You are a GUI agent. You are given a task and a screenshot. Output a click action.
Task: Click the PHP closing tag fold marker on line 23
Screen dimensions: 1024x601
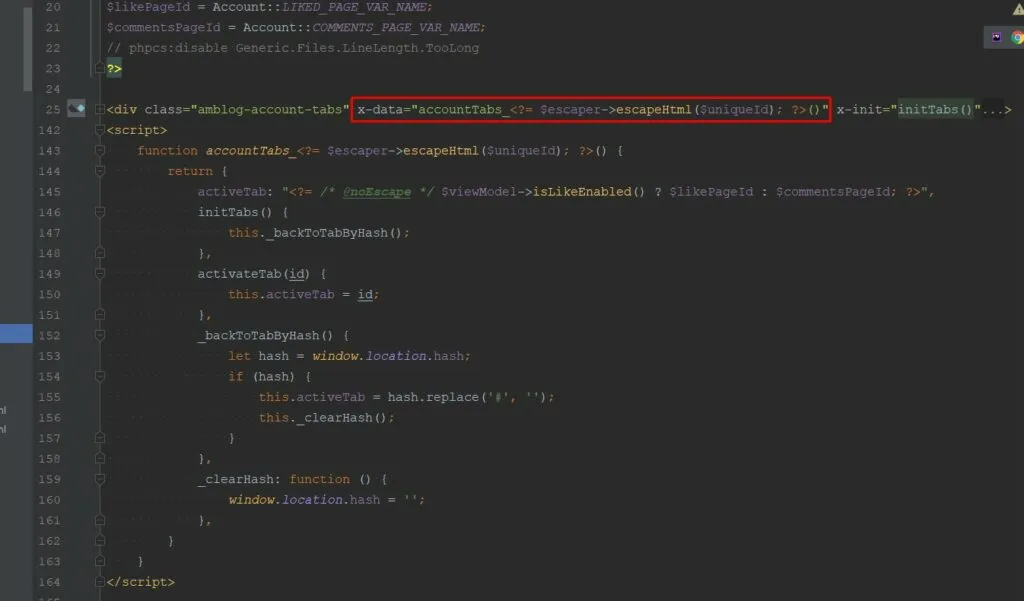coord(99,68)
